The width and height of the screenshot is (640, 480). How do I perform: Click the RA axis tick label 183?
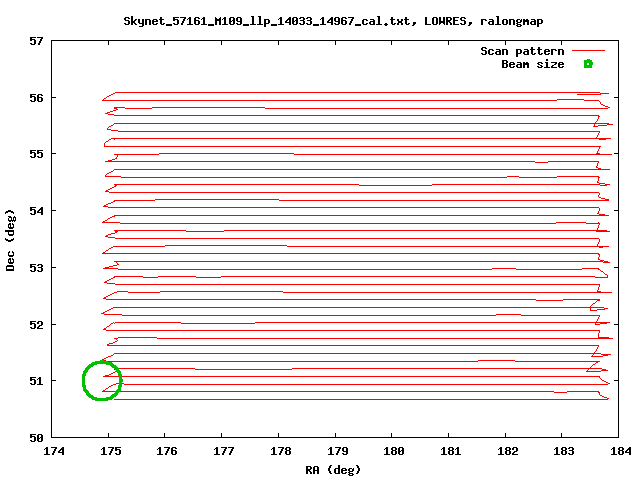pyautogui.click(x=564, y=451)
